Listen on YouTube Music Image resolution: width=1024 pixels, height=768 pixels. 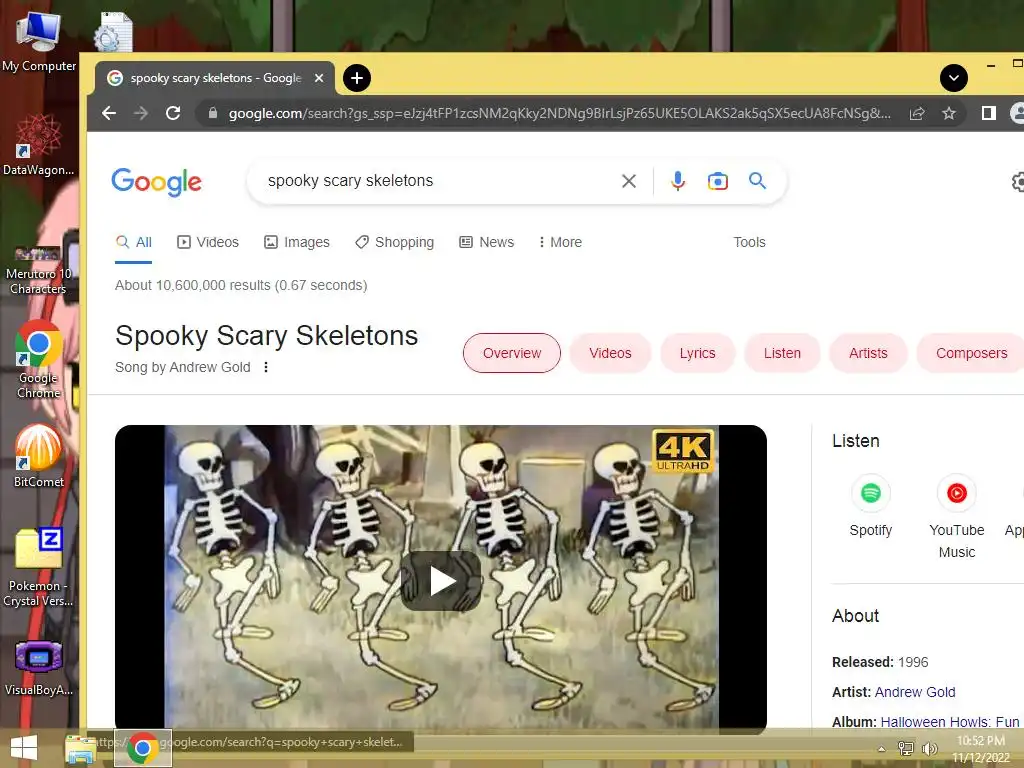point(957,516)
